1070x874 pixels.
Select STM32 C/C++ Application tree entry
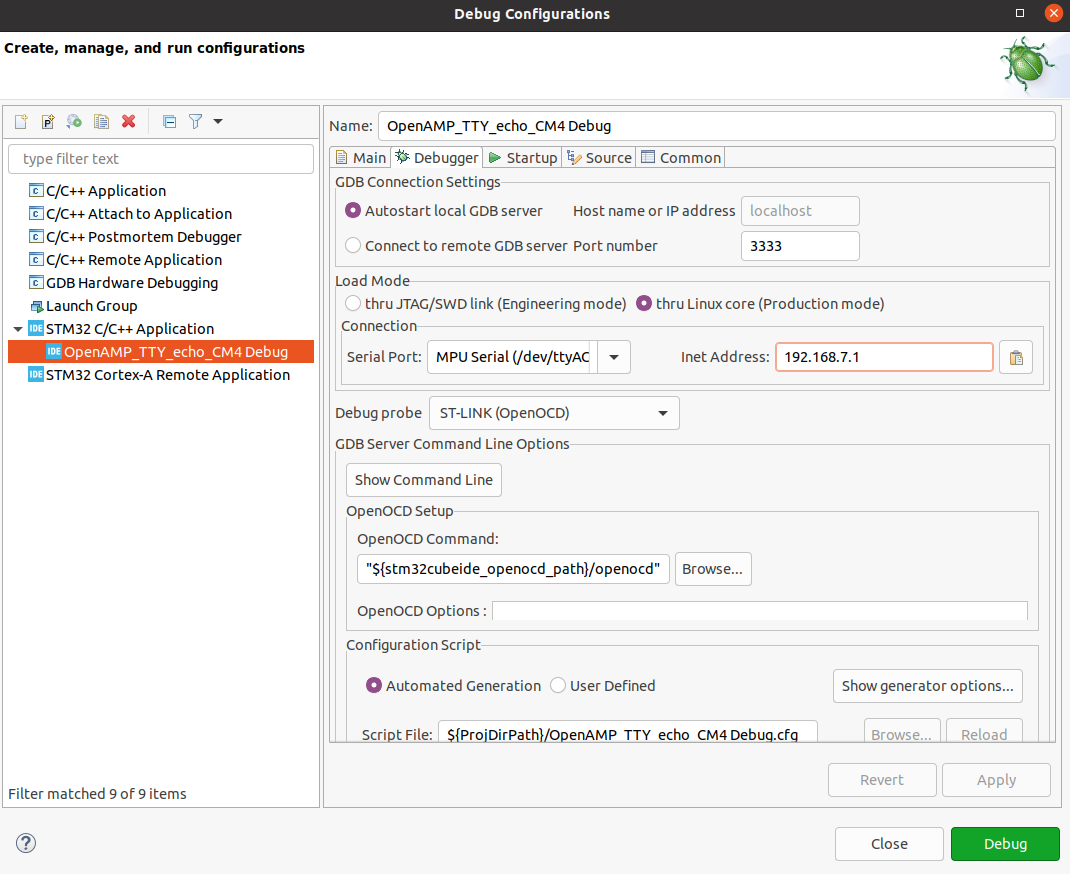pyautogui.click(x=130, y=329)
